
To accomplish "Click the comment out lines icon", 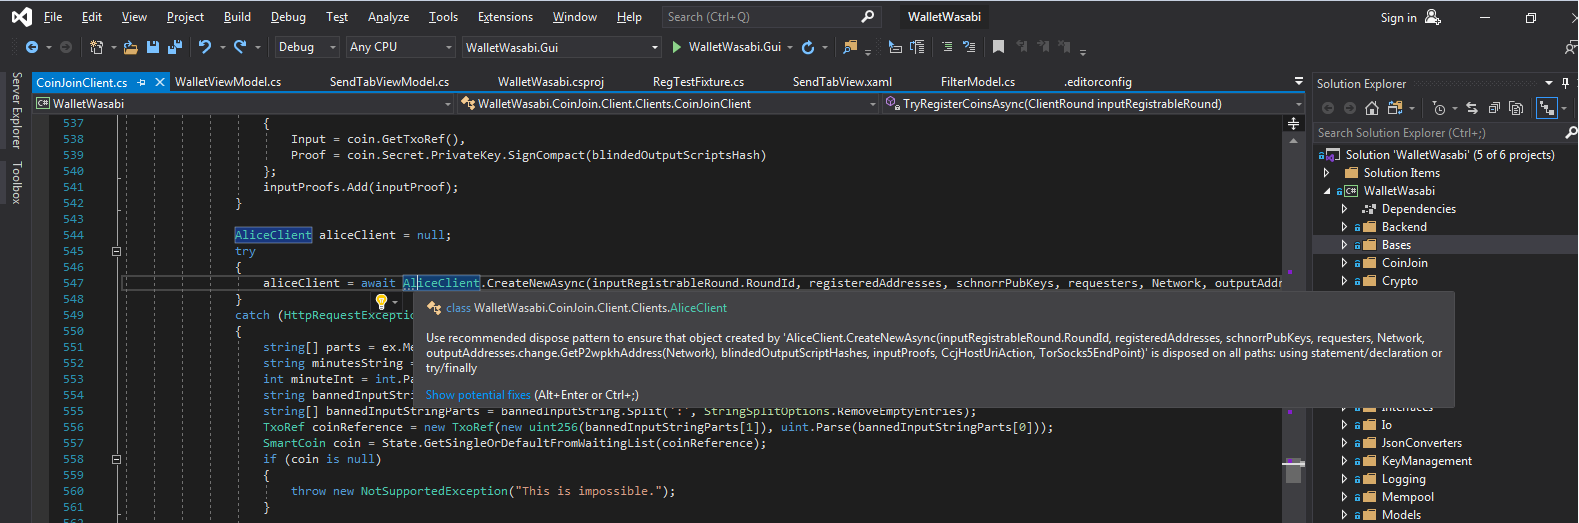I will tap(947, 47).
